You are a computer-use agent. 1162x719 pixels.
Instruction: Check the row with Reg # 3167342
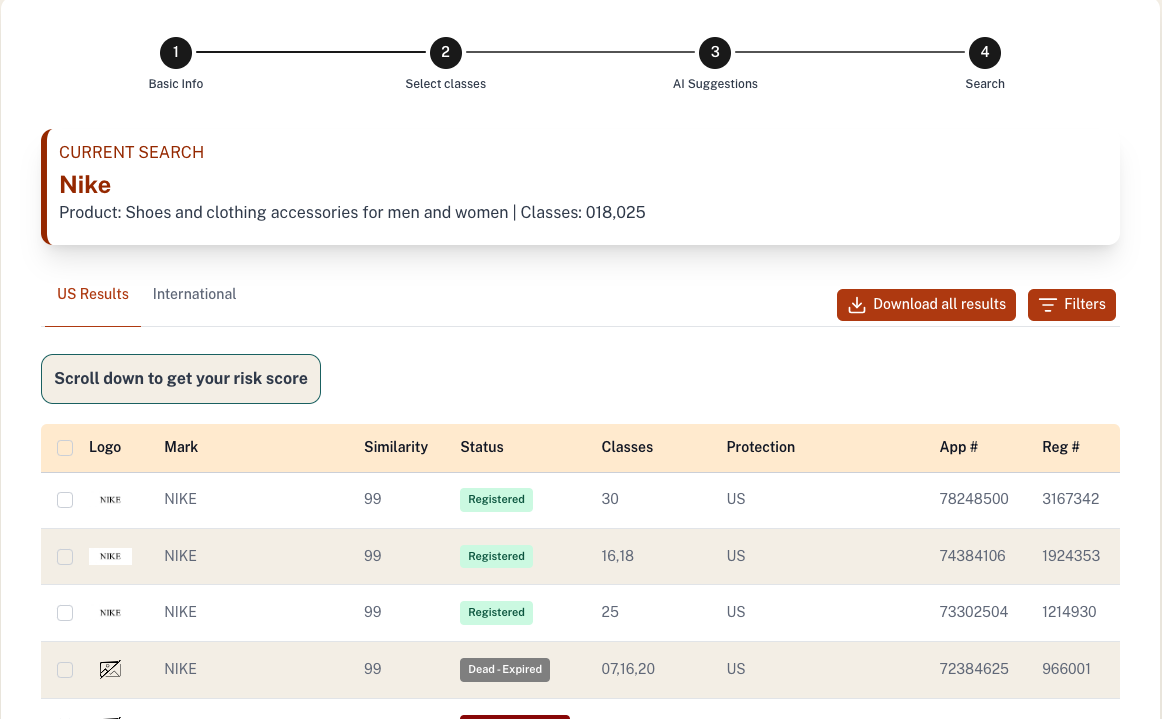[x=65, y=500]
